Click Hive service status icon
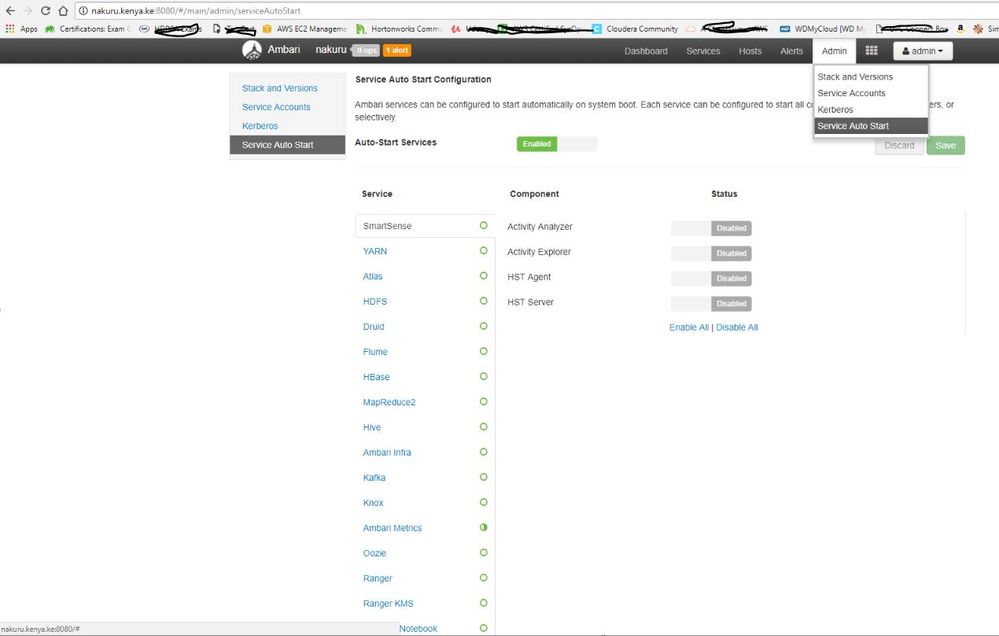Screen dimensions: 999x636 484,427
